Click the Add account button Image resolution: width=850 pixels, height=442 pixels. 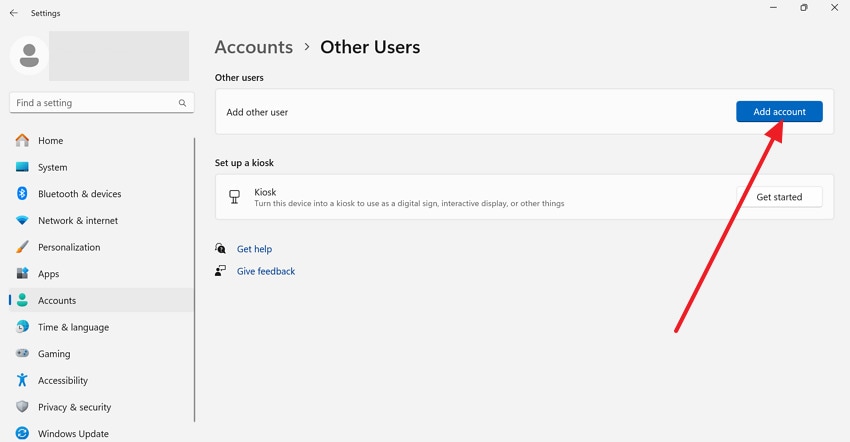click(x=779, y=112)
